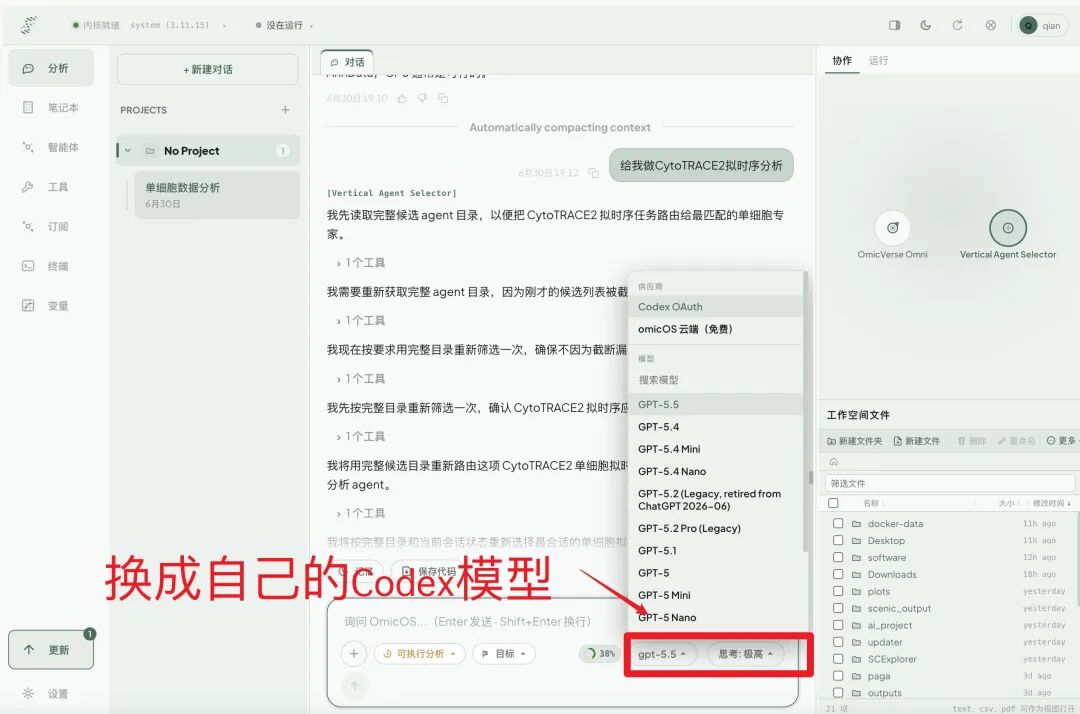1080x714 pixels.
Task: Check the software folder checkbox
Action: (838, 557)
